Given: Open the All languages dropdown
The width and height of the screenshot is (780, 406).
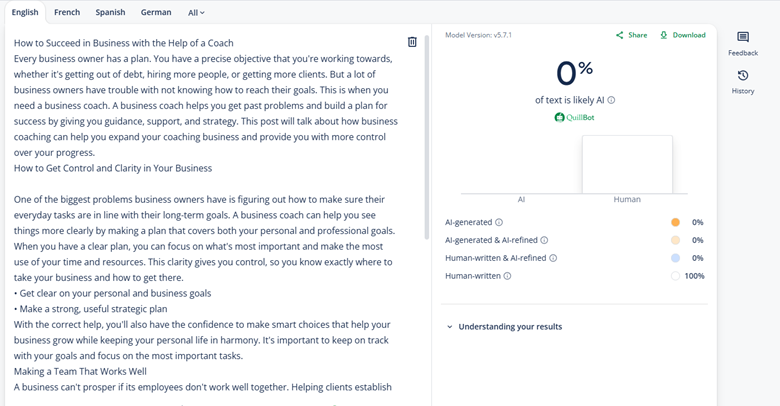Looking at the screenshot, I should pos(196,13).
